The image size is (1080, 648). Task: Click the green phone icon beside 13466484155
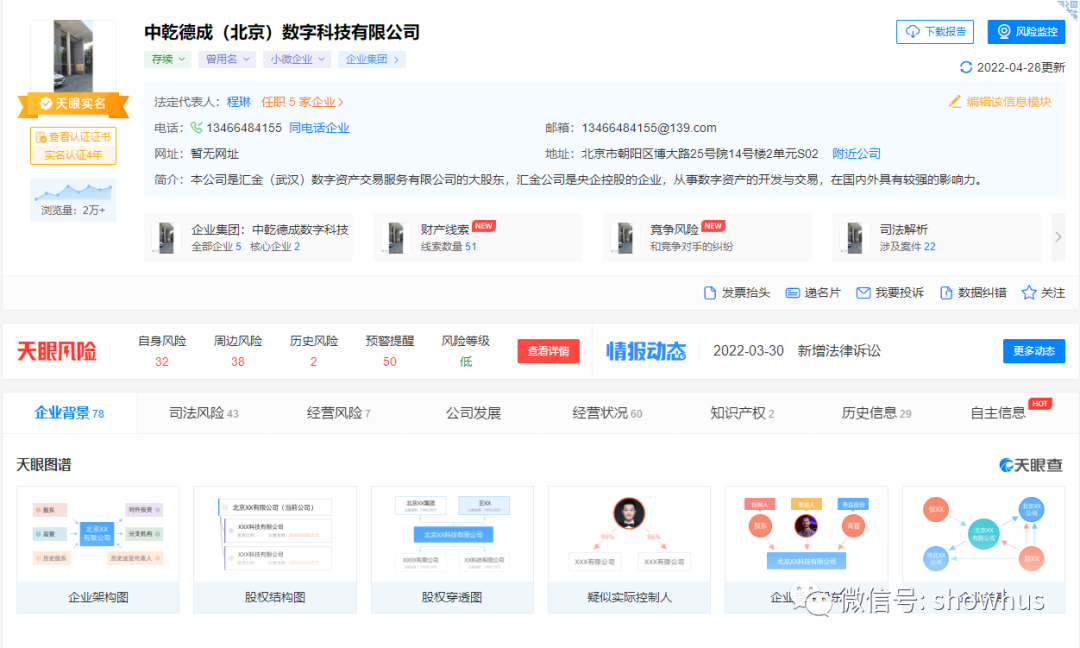point(196,127)
